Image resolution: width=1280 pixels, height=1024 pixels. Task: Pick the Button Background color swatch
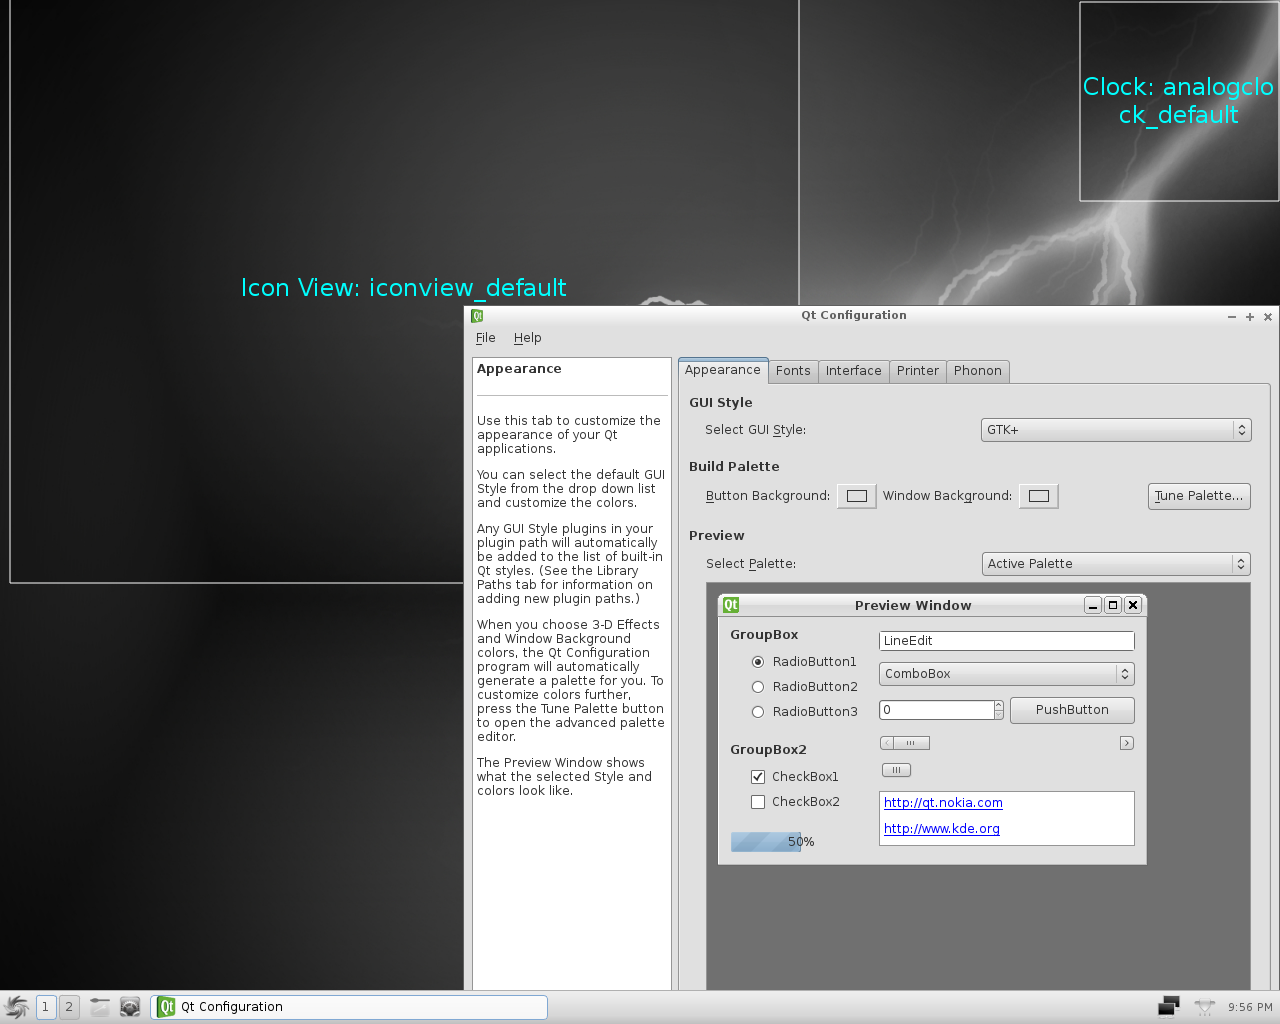[857, 496]
